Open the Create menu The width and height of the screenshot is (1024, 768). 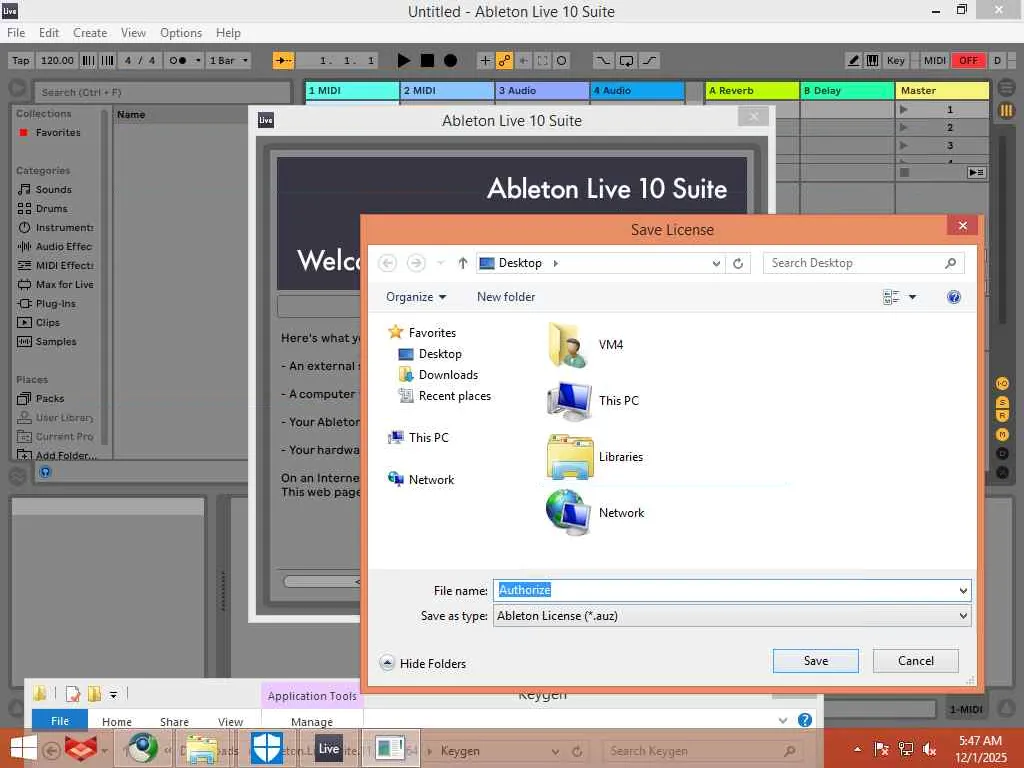click(90, 33)
